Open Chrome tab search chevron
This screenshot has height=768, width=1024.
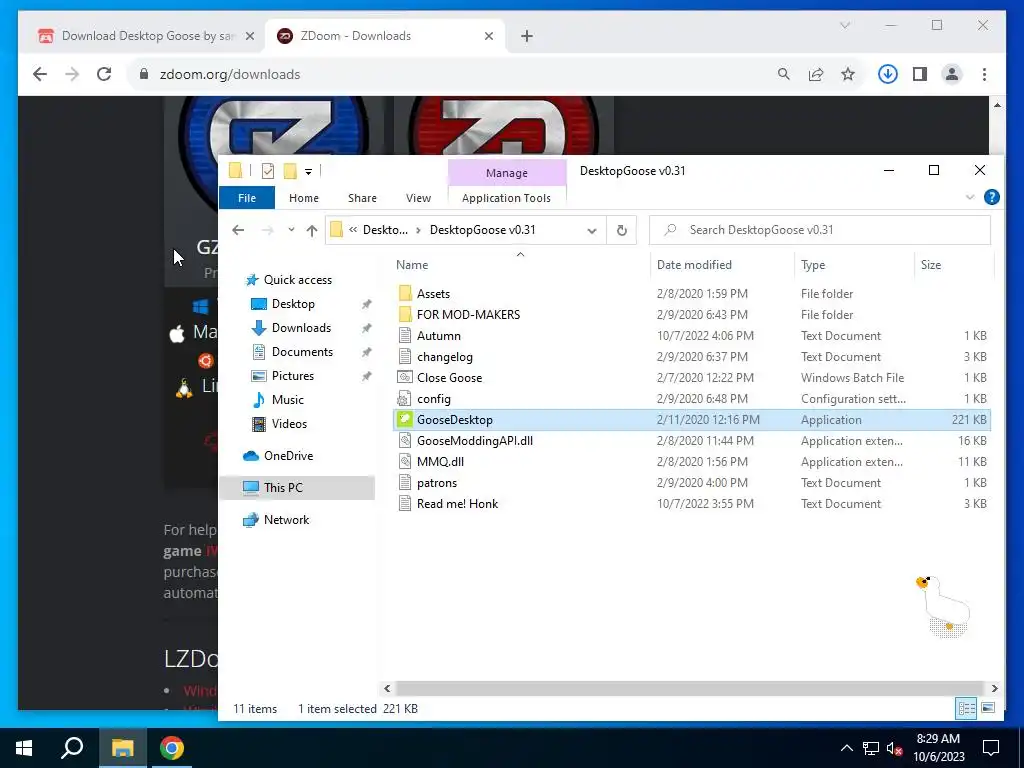click(x=845, y=25)
